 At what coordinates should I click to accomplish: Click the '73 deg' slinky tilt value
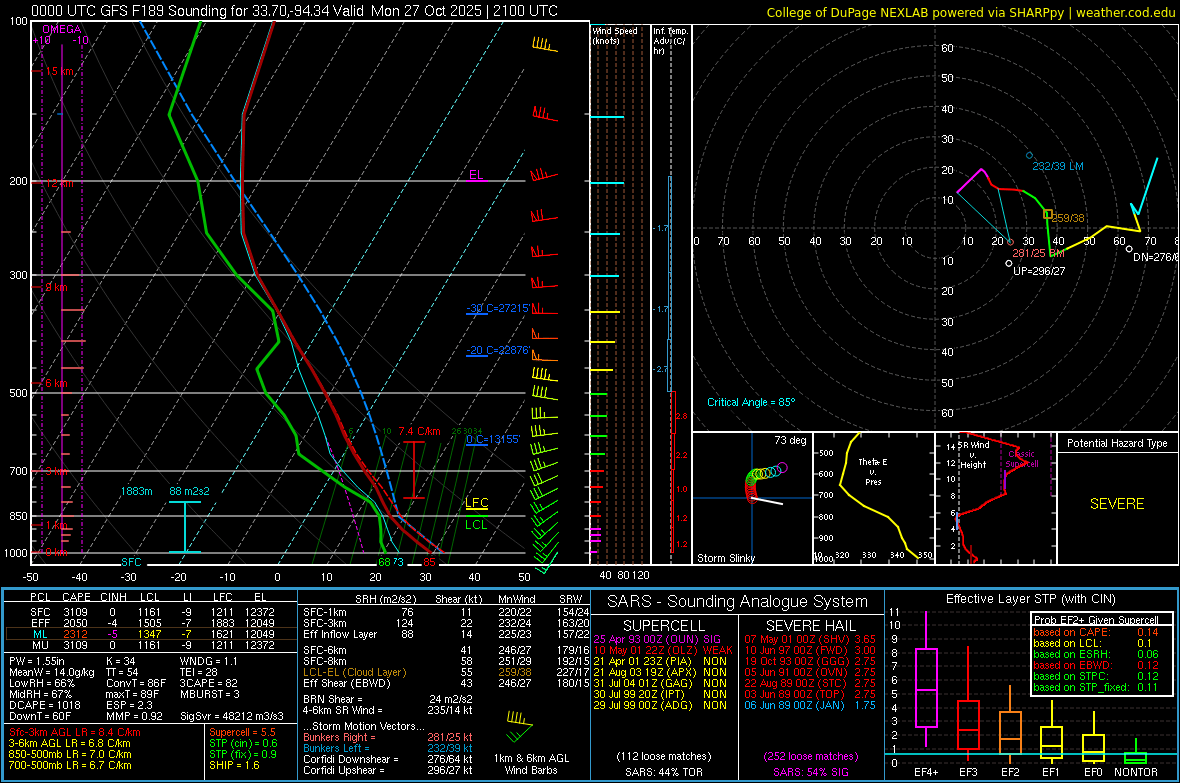[x=790, y=440]
